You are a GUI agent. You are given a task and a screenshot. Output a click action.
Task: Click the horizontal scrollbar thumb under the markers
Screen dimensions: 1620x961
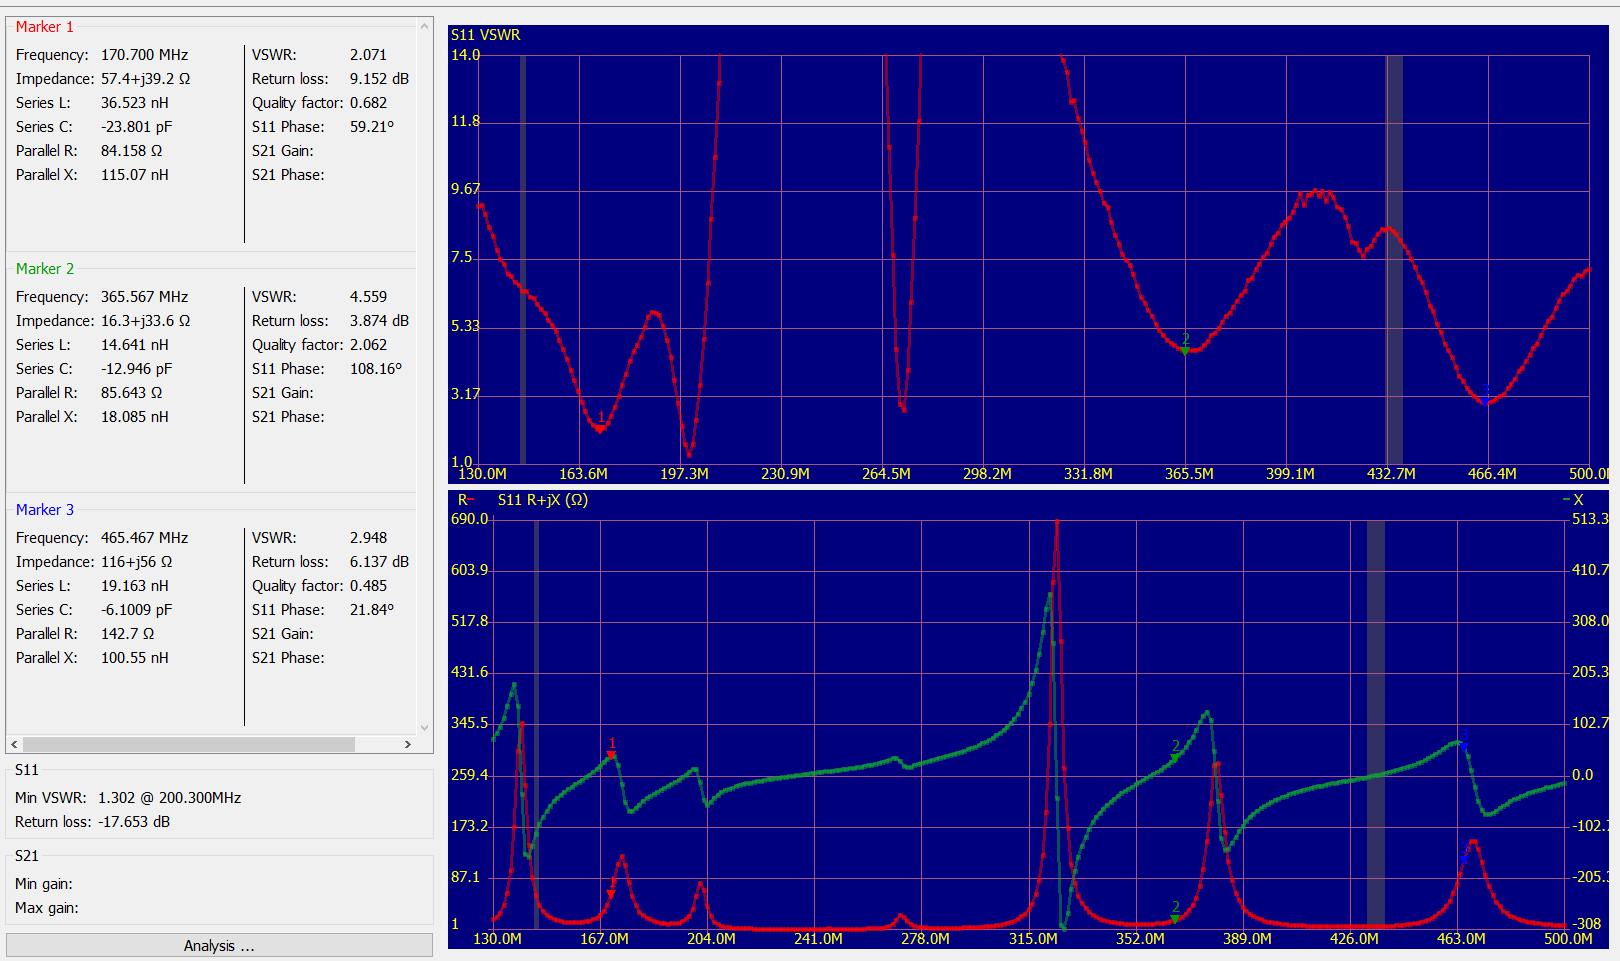[188, 744]
